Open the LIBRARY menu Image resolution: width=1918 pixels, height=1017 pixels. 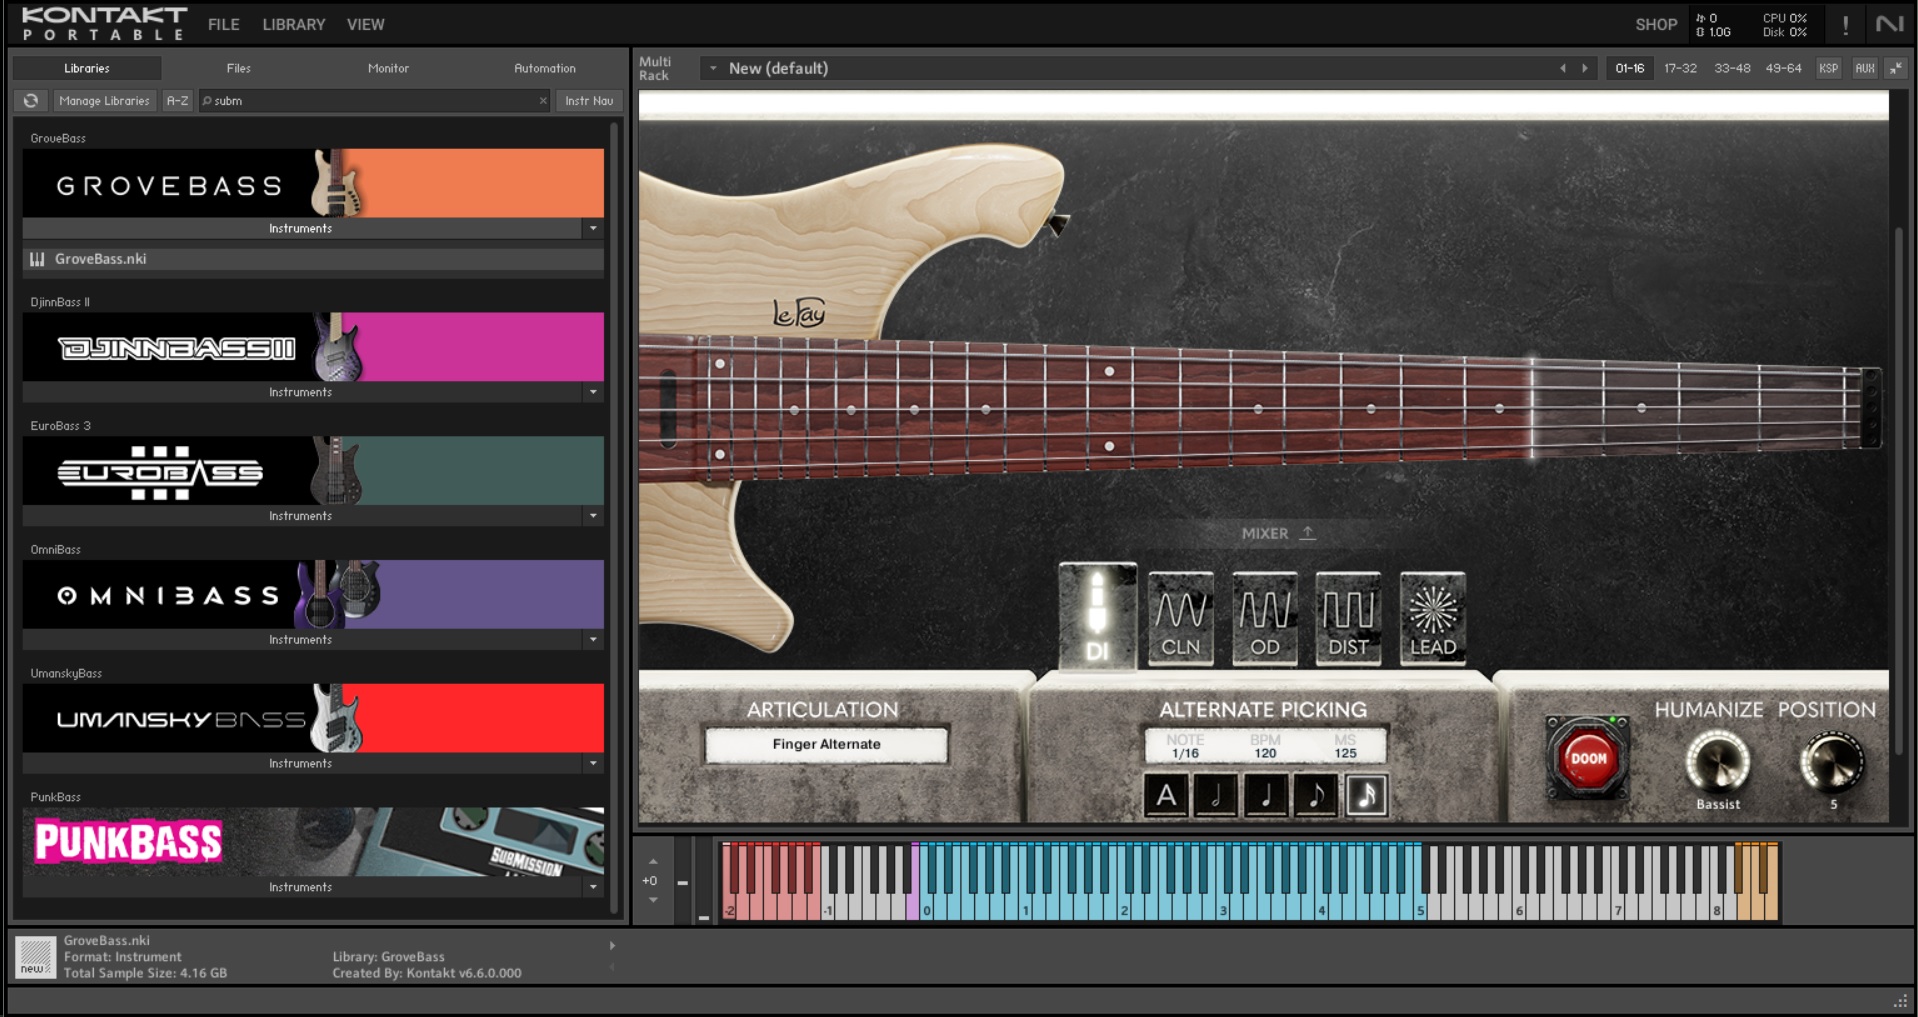(293, 25)
